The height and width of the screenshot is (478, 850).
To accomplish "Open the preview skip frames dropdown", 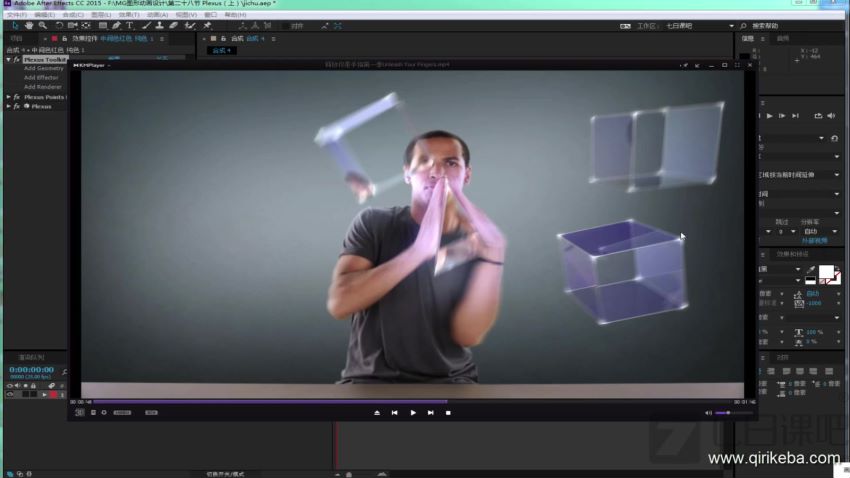I will pyautogui.click(x=793, y=231).
